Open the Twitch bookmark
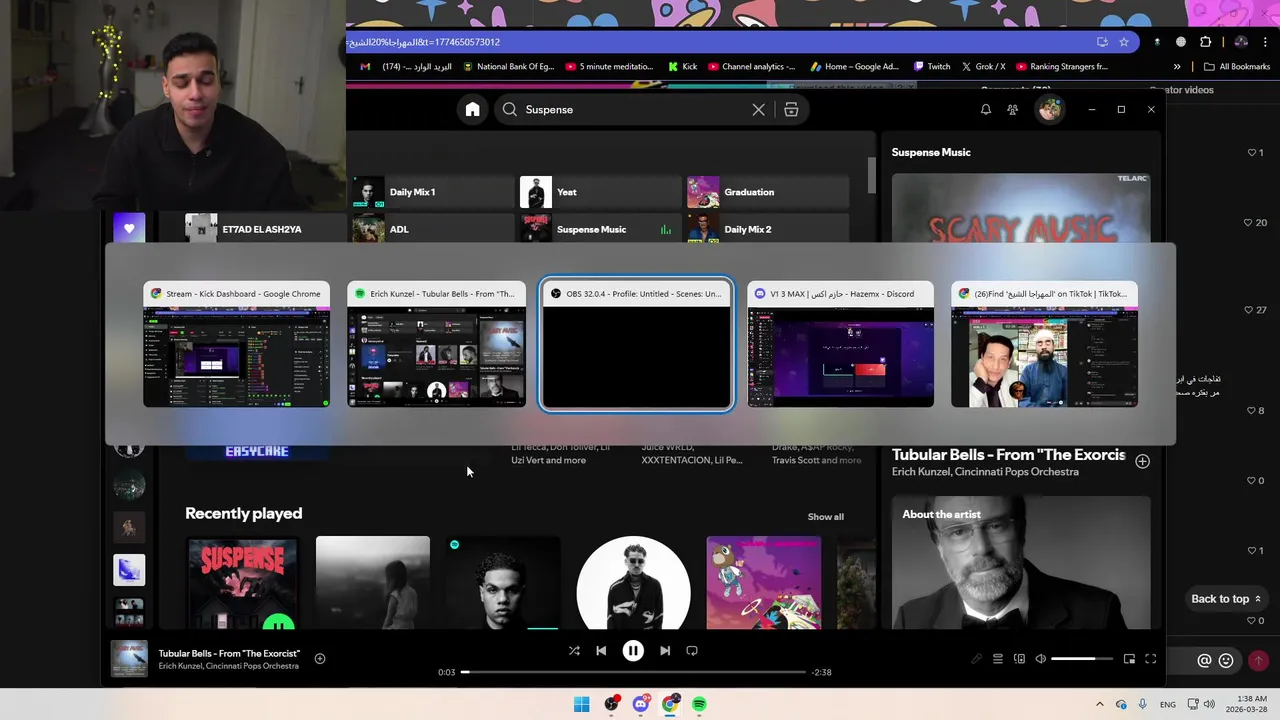Screen dimensions: 1280x720 coord(932,67)
